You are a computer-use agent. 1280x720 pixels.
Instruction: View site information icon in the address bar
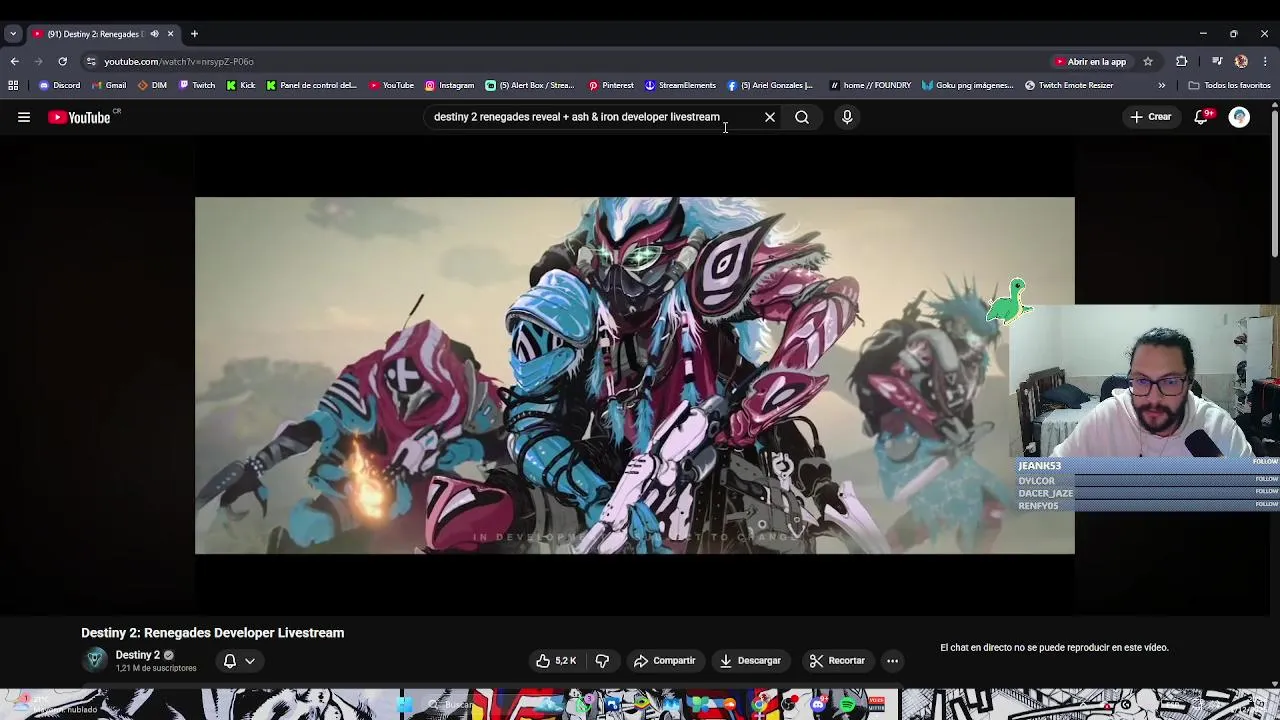click(91, 62)
